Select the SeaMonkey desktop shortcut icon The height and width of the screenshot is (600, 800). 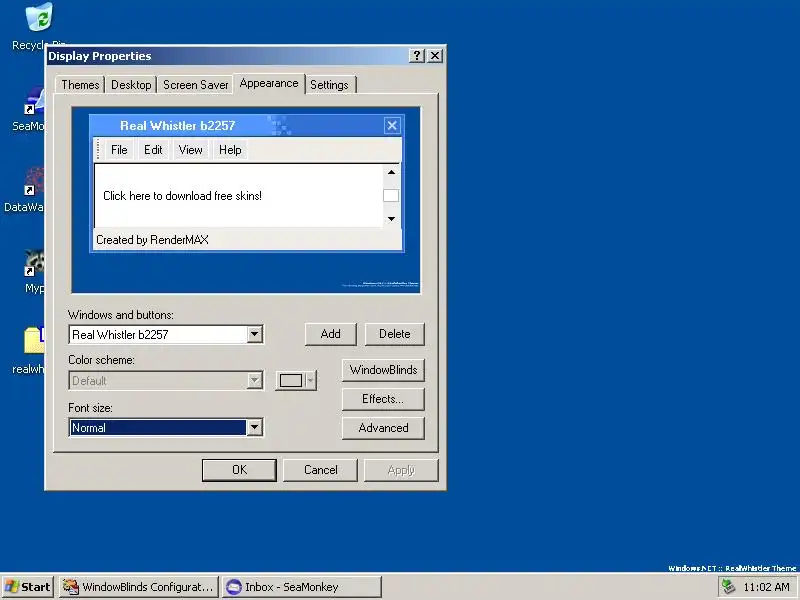(x=34, y=102)
